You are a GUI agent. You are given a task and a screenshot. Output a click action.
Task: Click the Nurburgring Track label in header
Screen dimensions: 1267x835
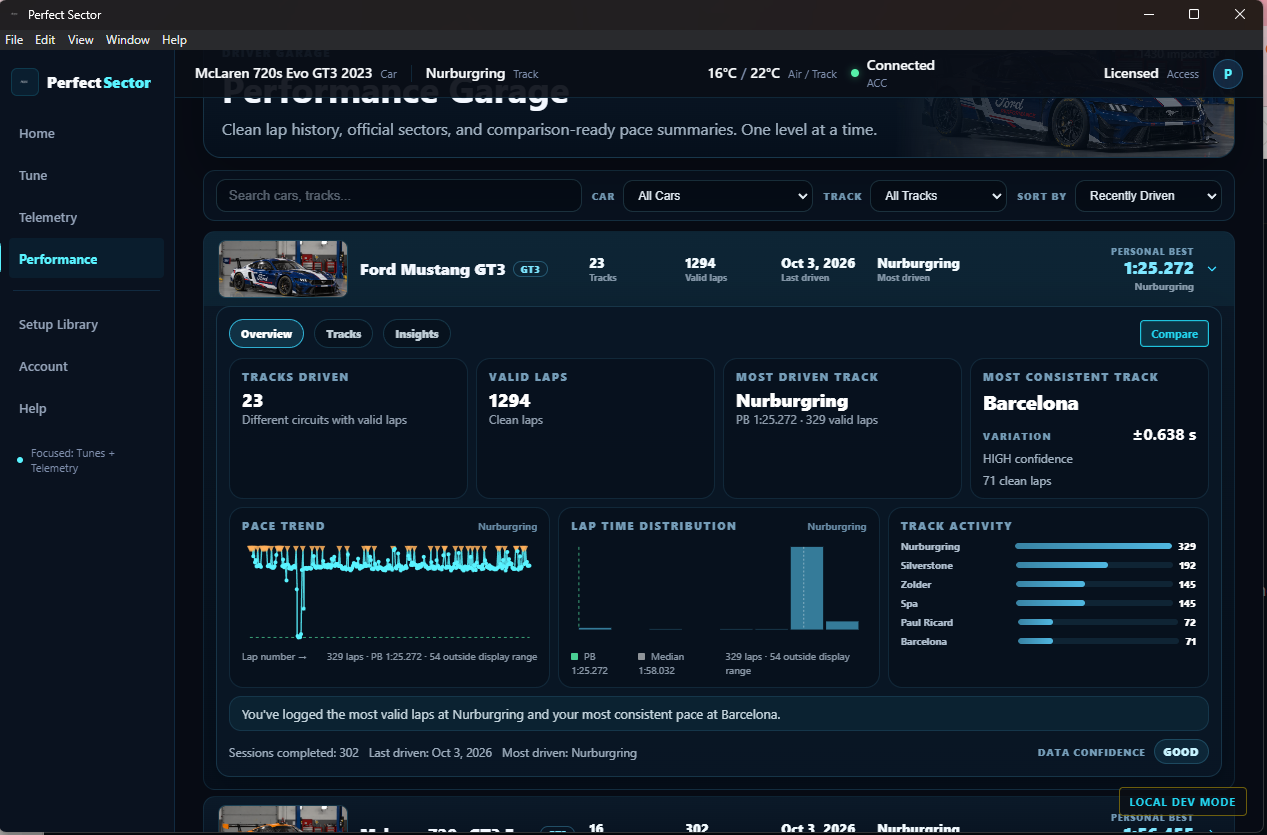tap(482, 74)
